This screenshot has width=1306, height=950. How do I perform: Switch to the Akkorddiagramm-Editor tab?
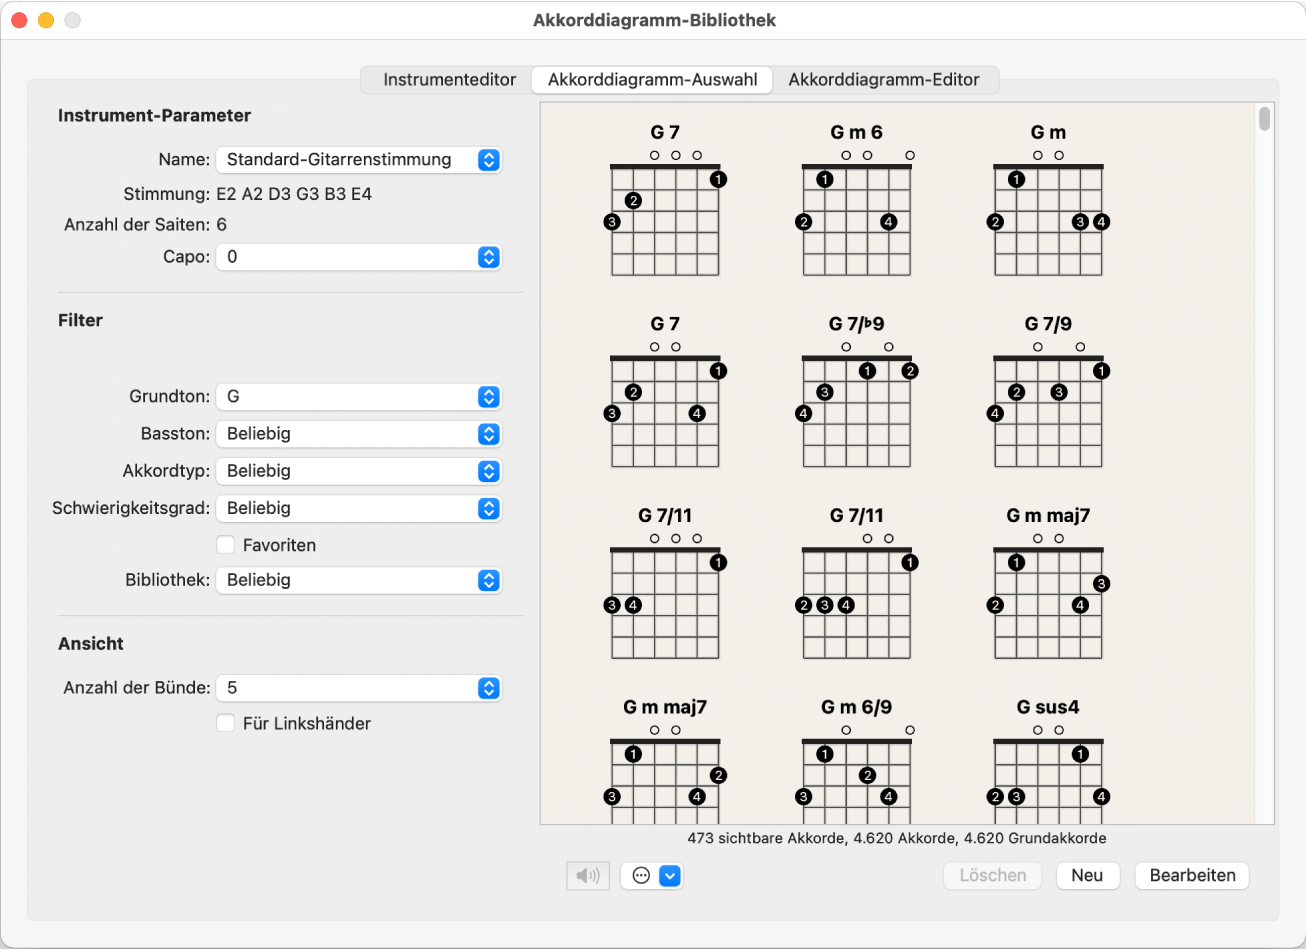[884, 80]
